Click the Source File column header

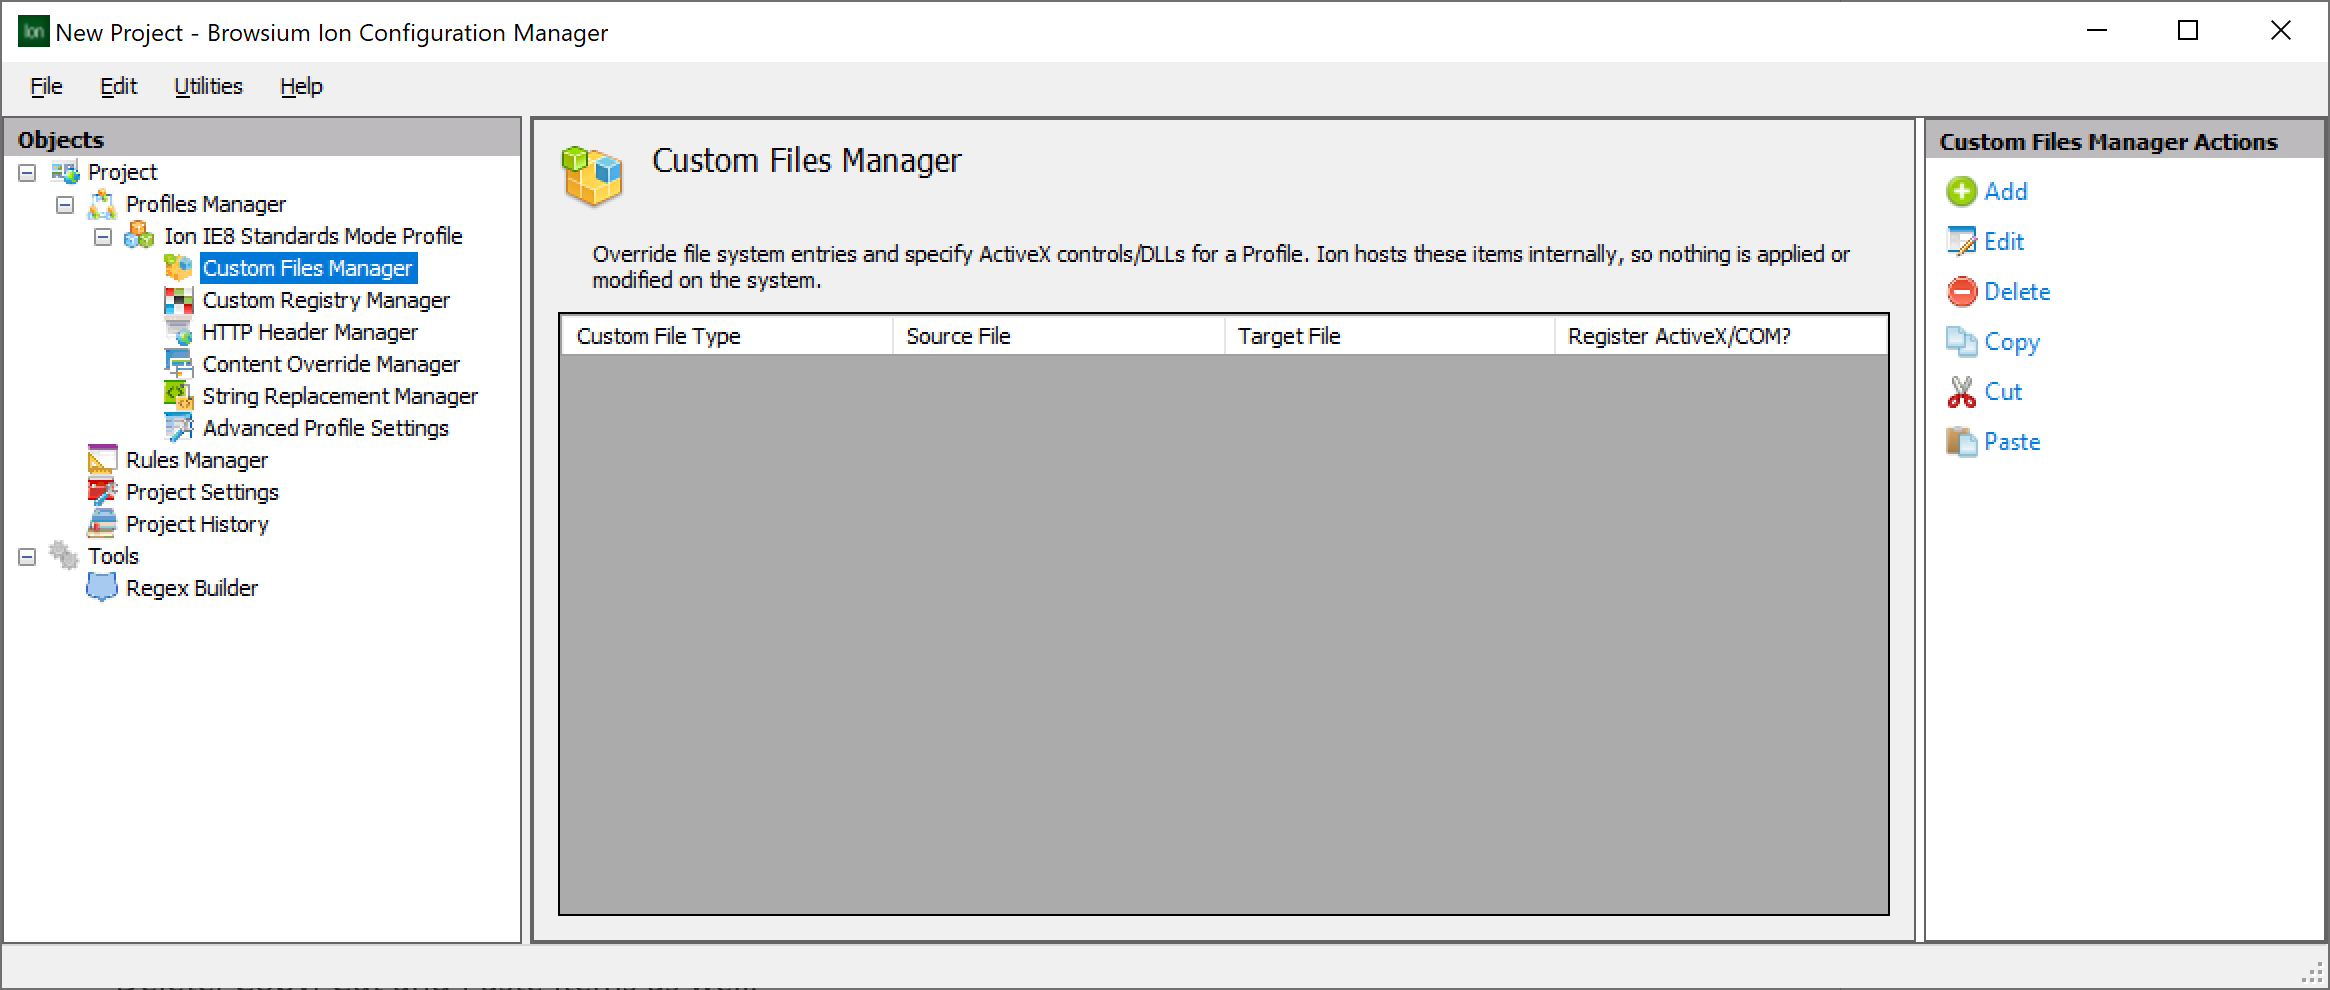point(957,336)
